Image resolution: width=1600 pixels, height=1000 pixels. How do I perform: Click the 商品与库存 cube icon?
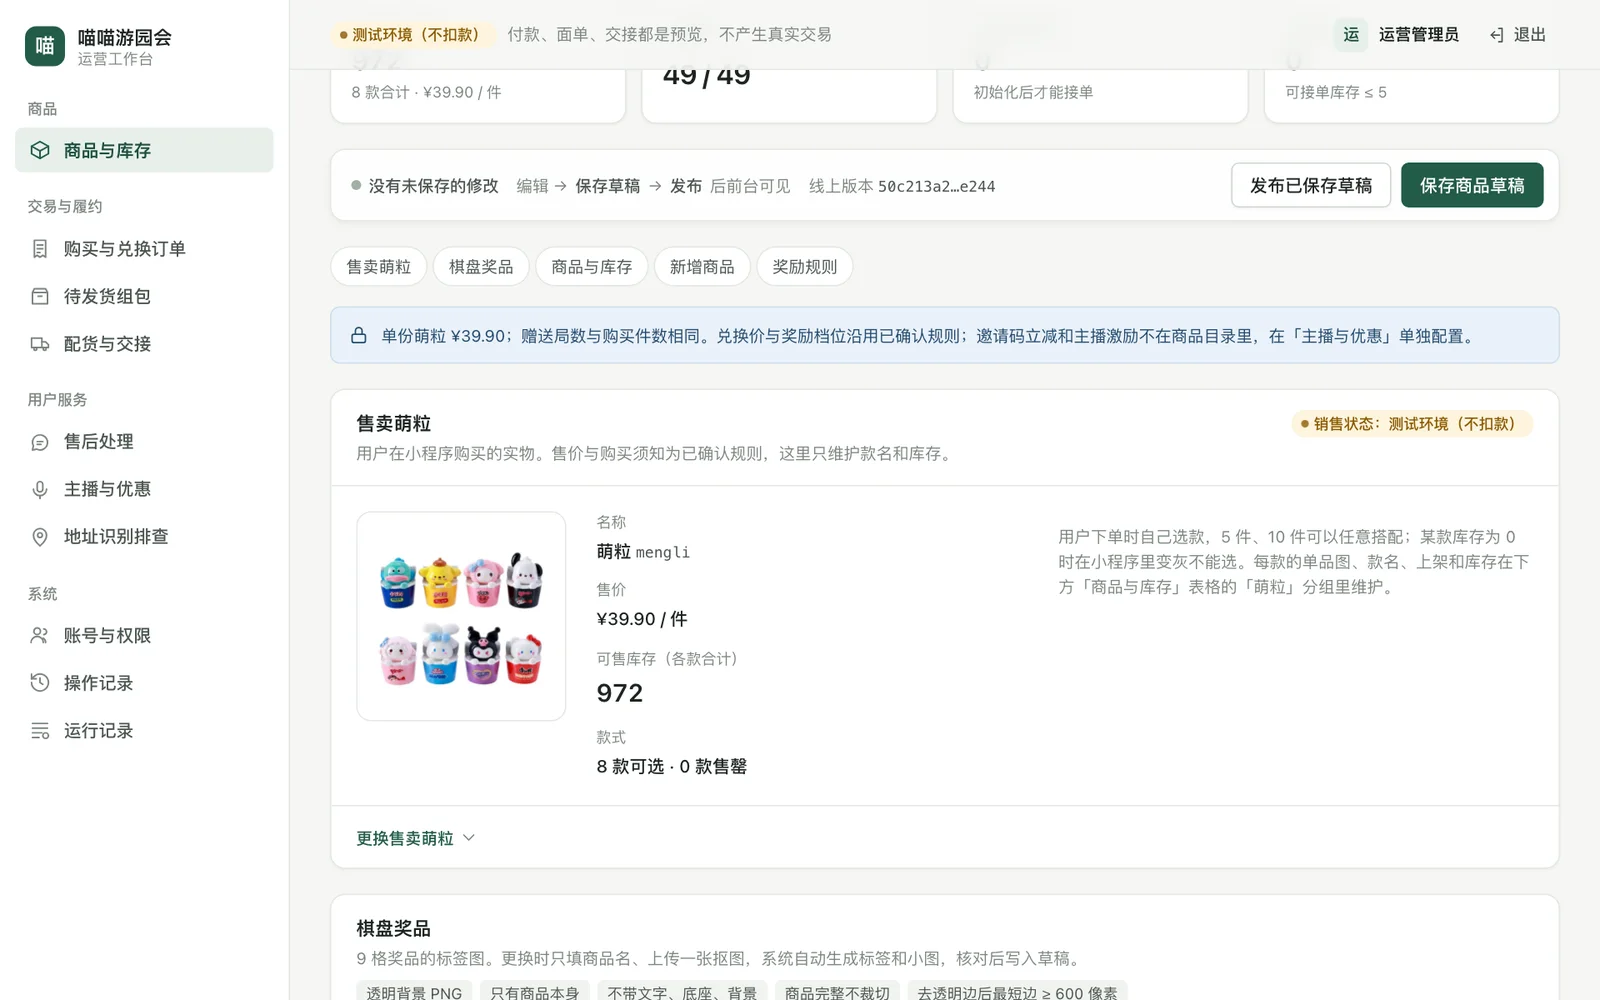[x=40, y=150]
